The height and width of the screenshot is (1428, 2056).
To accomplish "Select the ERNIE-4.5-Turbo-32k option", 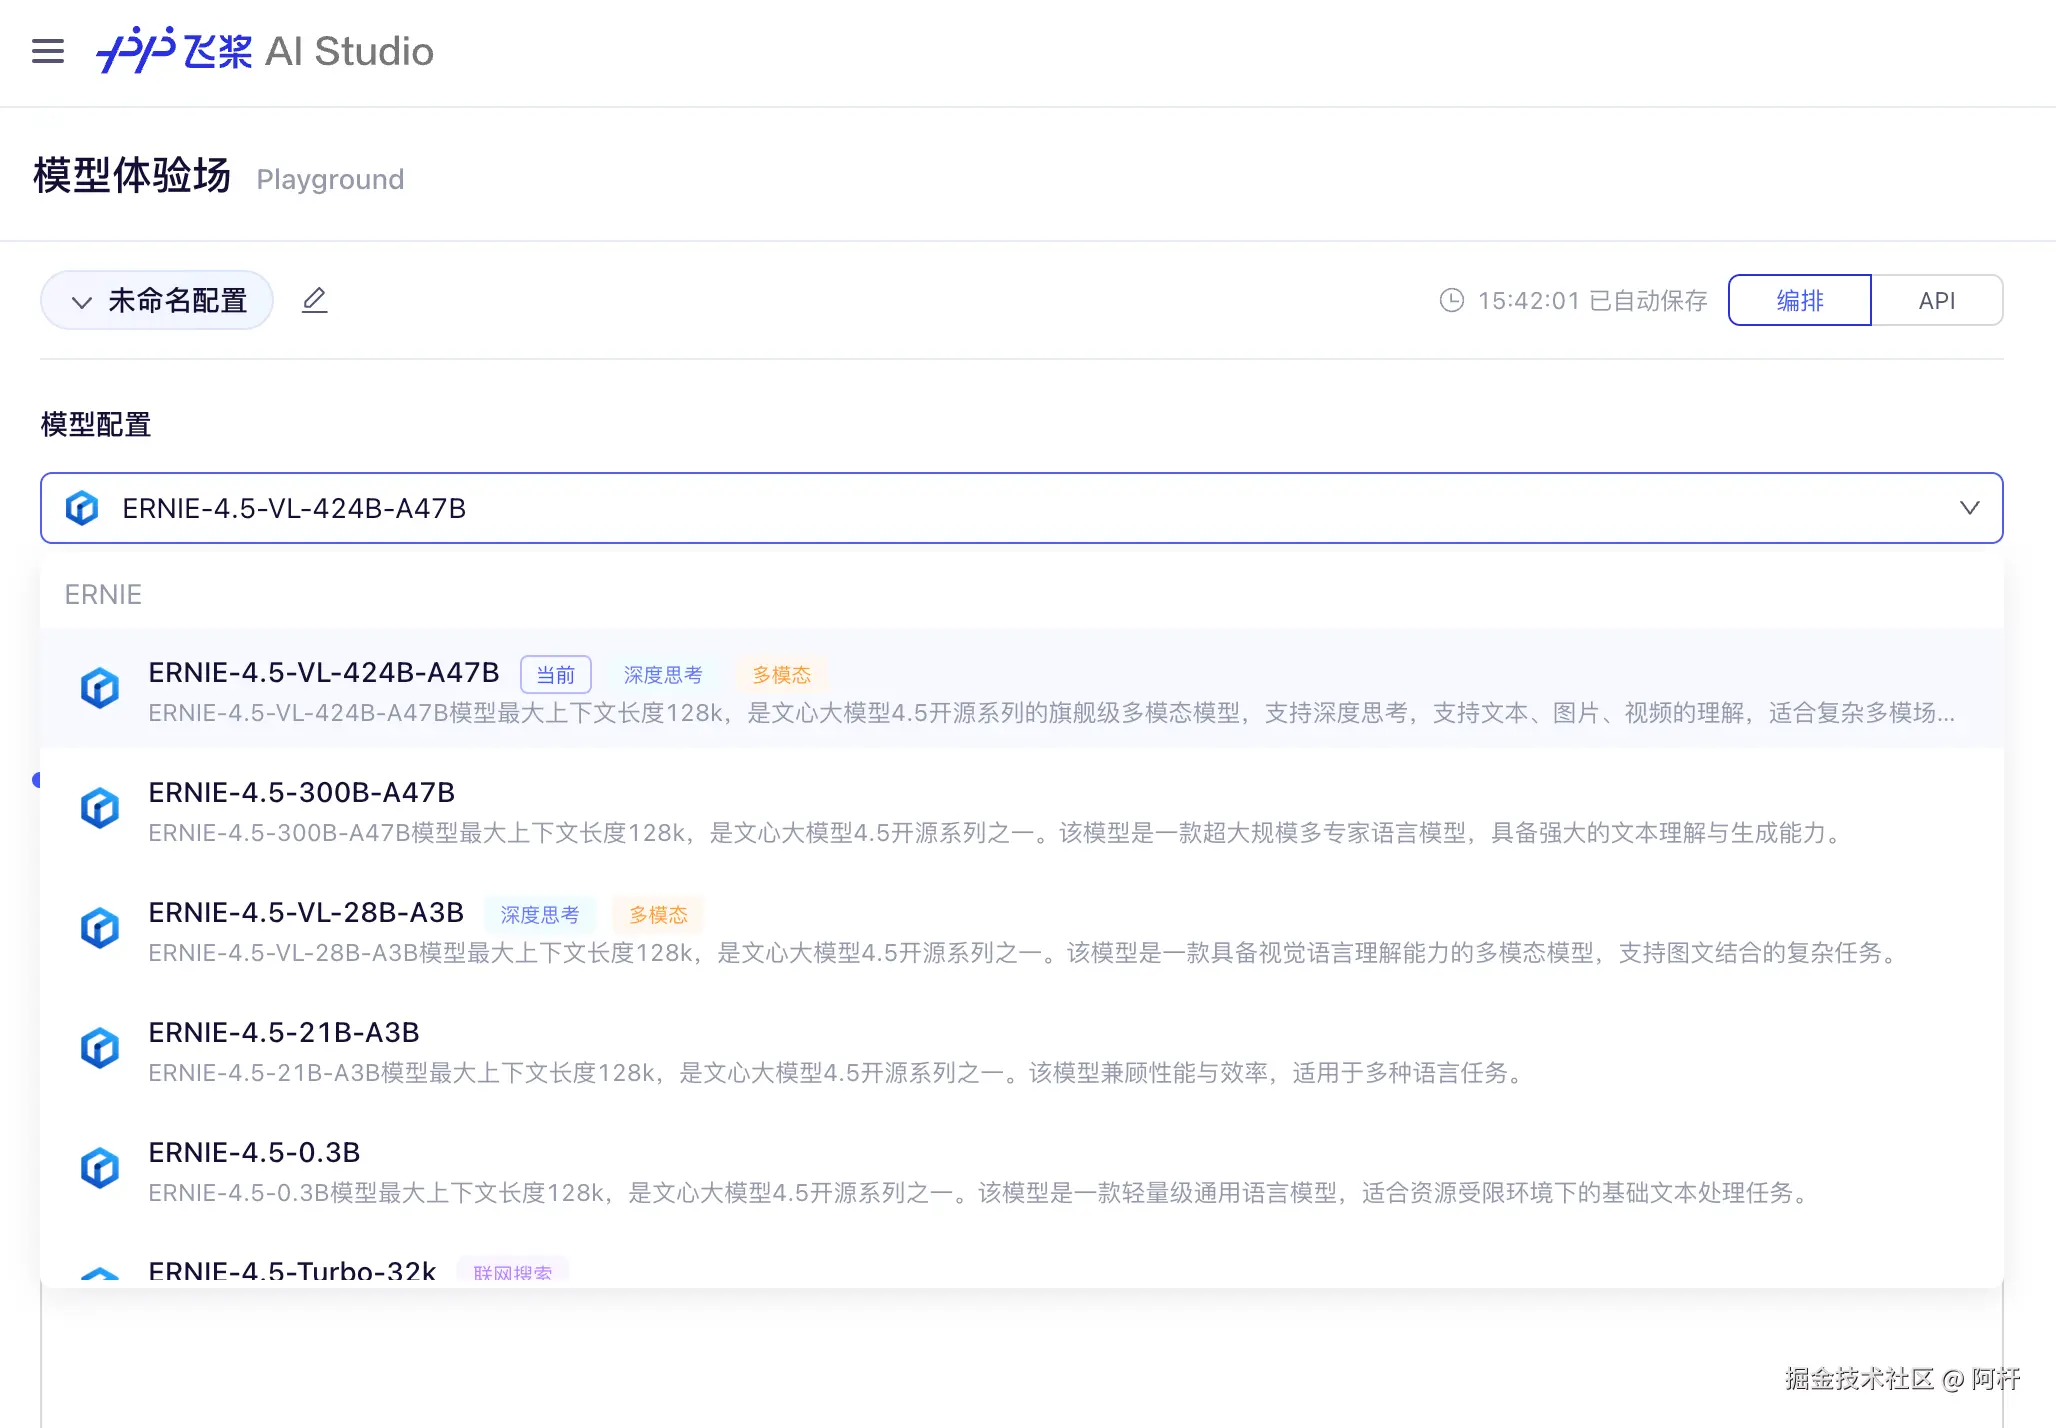I will click(292, 1271).
